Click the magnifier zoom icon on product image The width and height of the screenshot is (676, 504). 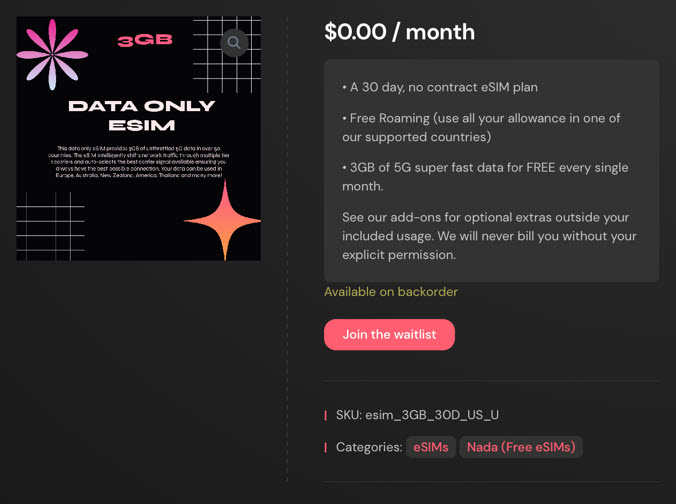point(234,43)
